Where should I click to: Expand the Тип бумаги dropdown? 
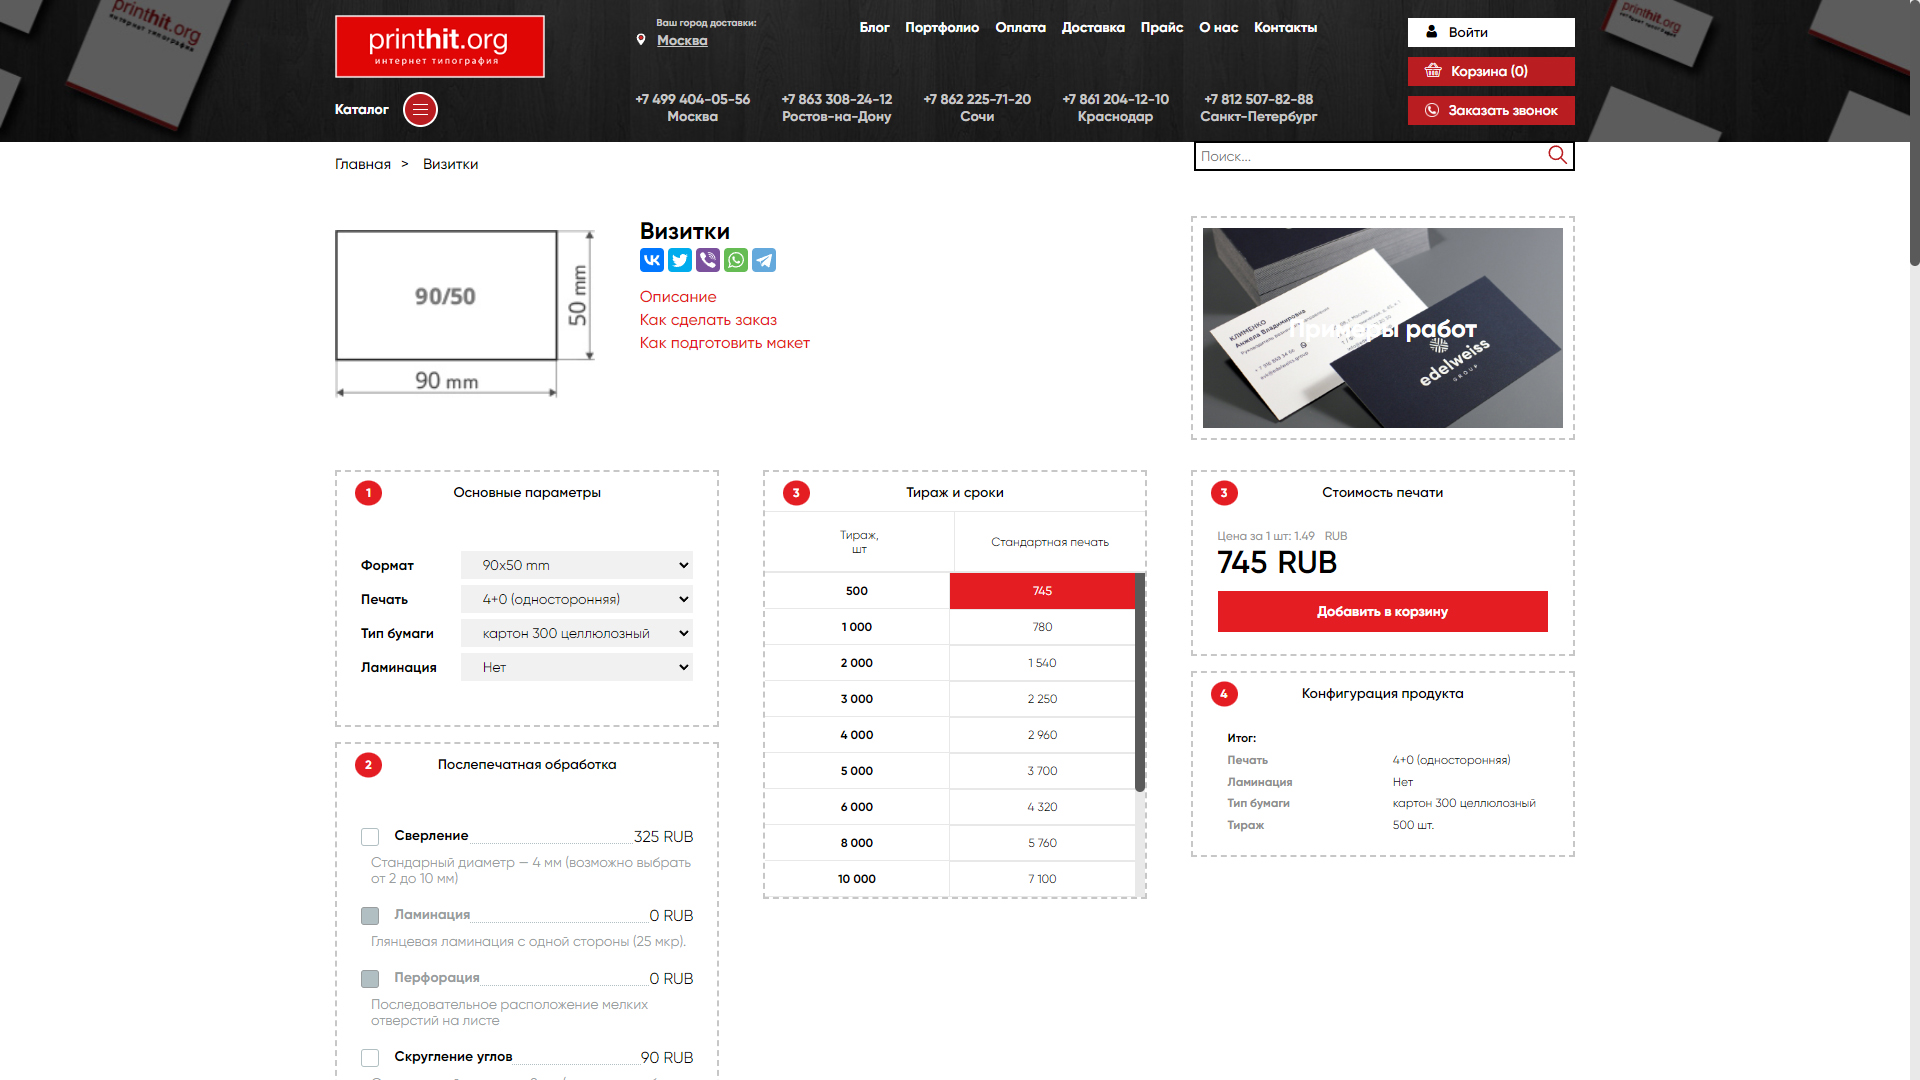point(577,633)
